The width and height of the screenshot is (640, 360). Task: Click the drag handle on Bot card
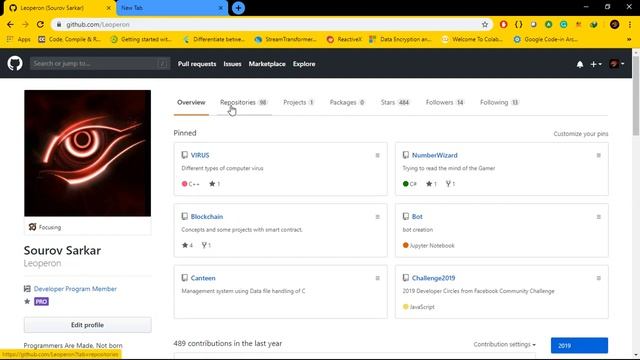(x=598, y=217)
